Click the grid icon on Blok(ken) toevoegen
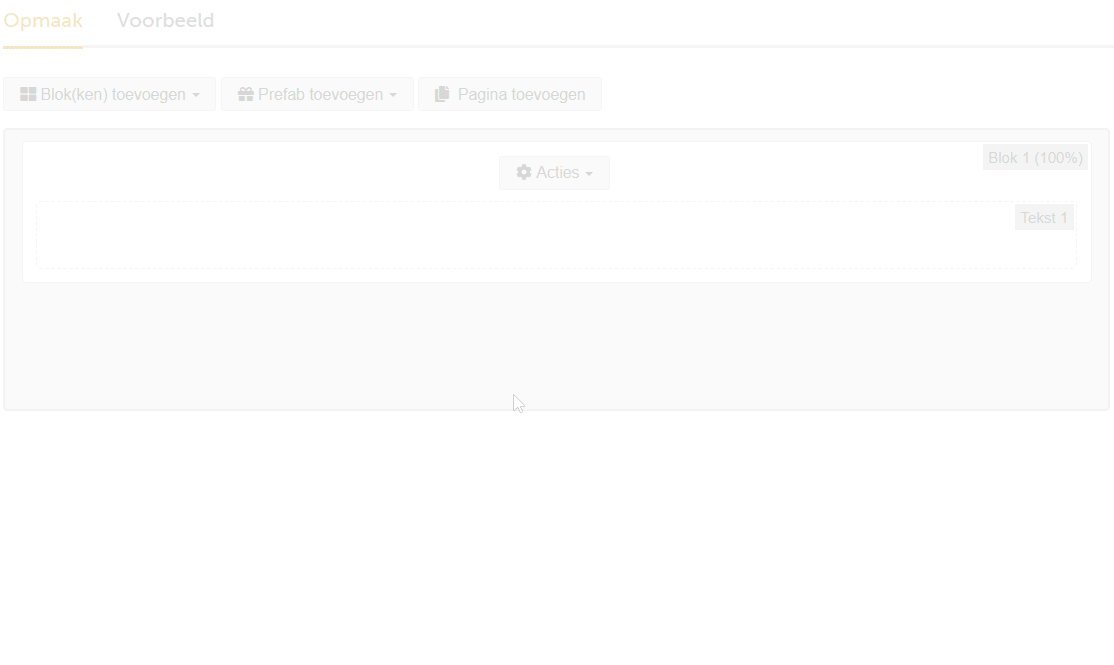 (x=28, y=94)
